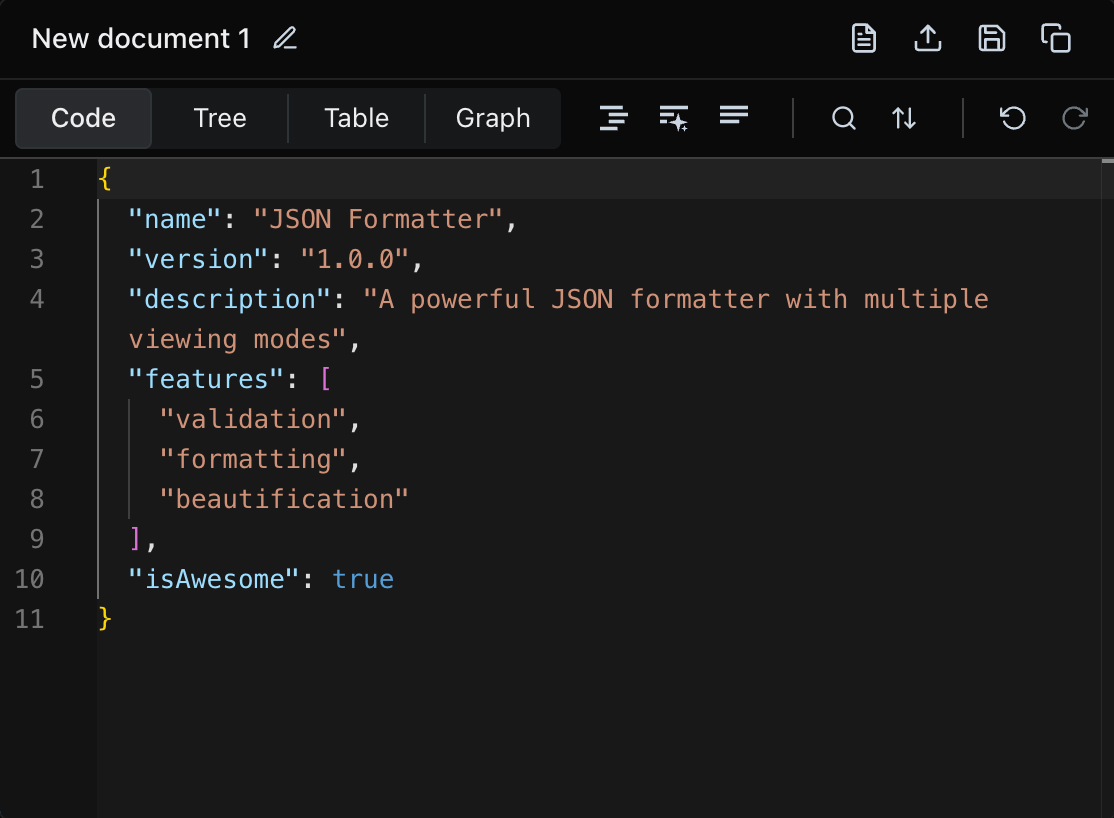Use the smart format sparkle icon
This screenshot has width=1114, height=818.
673,118
